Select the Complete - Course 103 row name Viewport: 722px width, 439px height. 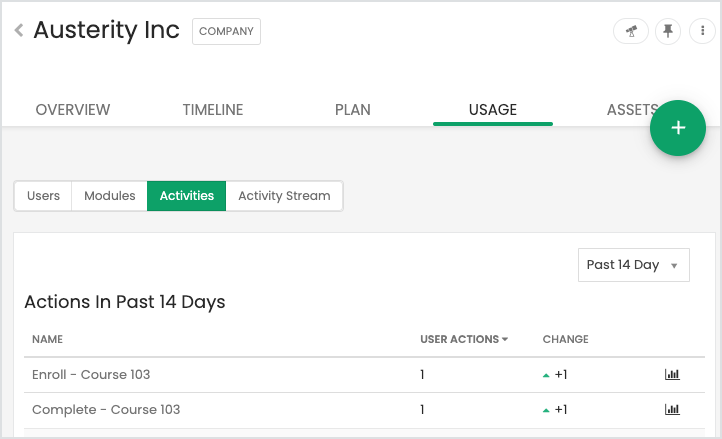click(106, 410)
